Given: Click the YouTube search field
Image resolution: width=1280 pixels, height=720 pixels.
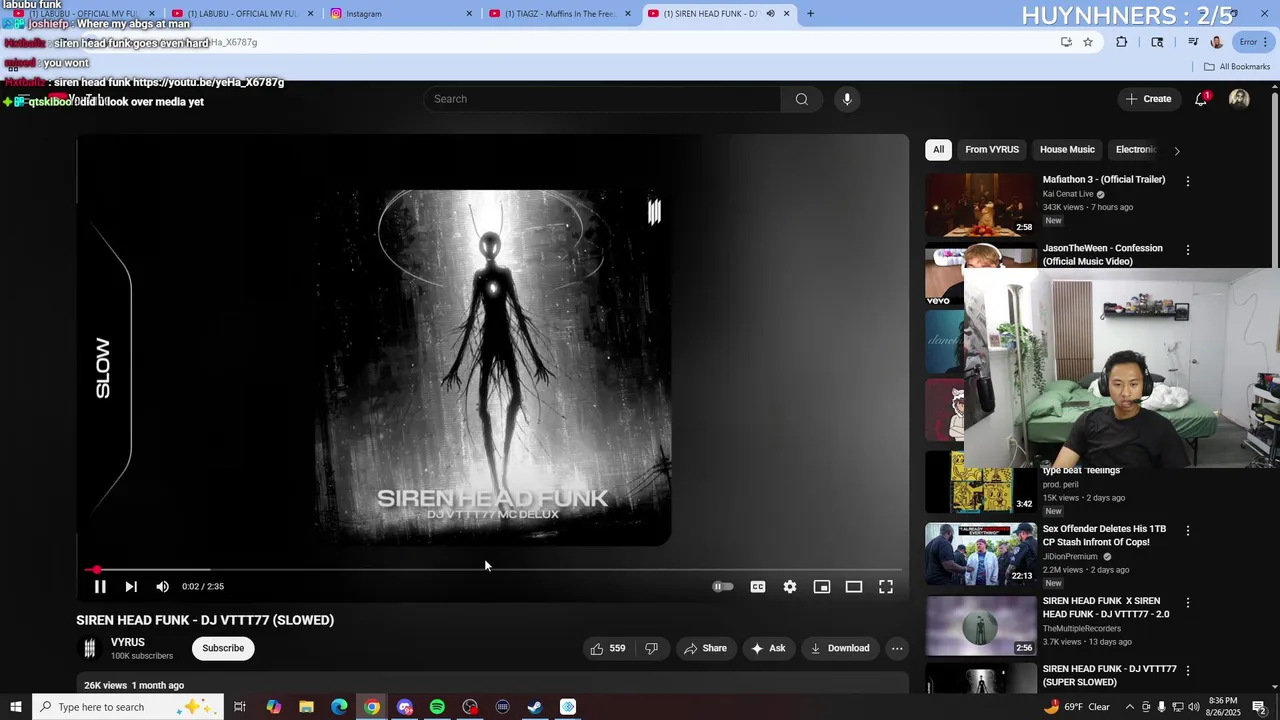Looking at the screenshot, I should 603,99.
